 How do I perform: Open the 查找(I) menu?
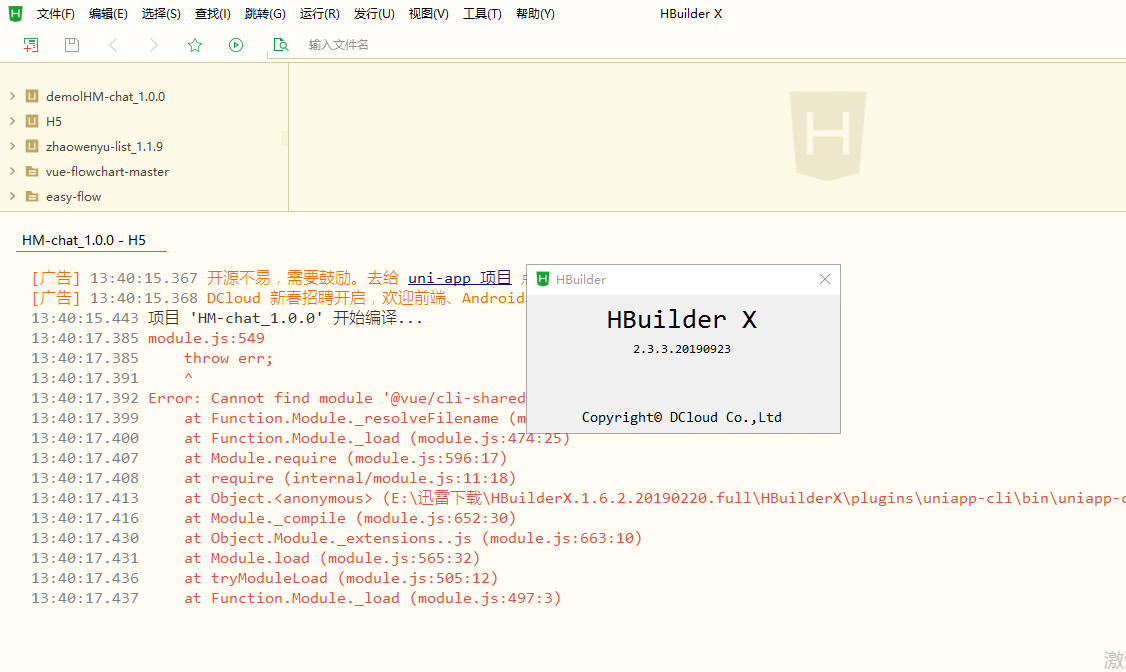pyautogui.click(x=213, y=14)
